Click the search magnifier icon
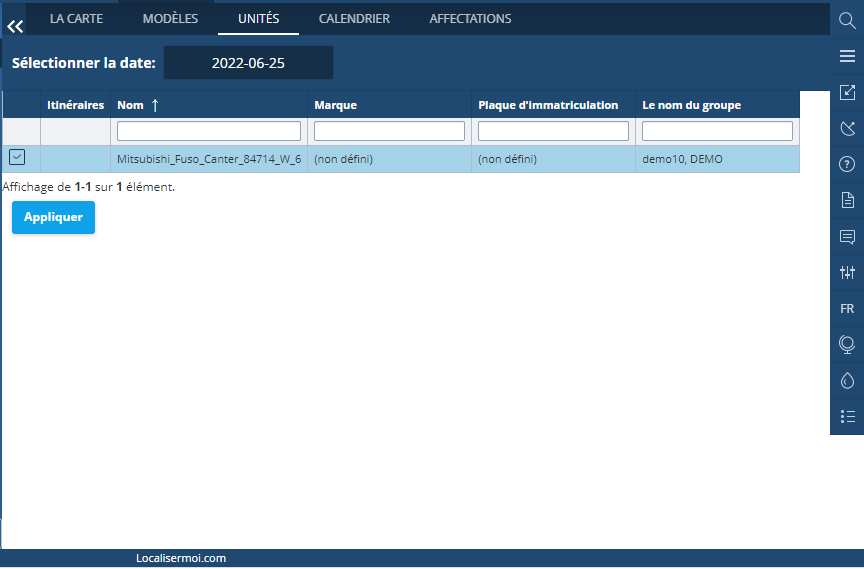 [x=846, y=20]
